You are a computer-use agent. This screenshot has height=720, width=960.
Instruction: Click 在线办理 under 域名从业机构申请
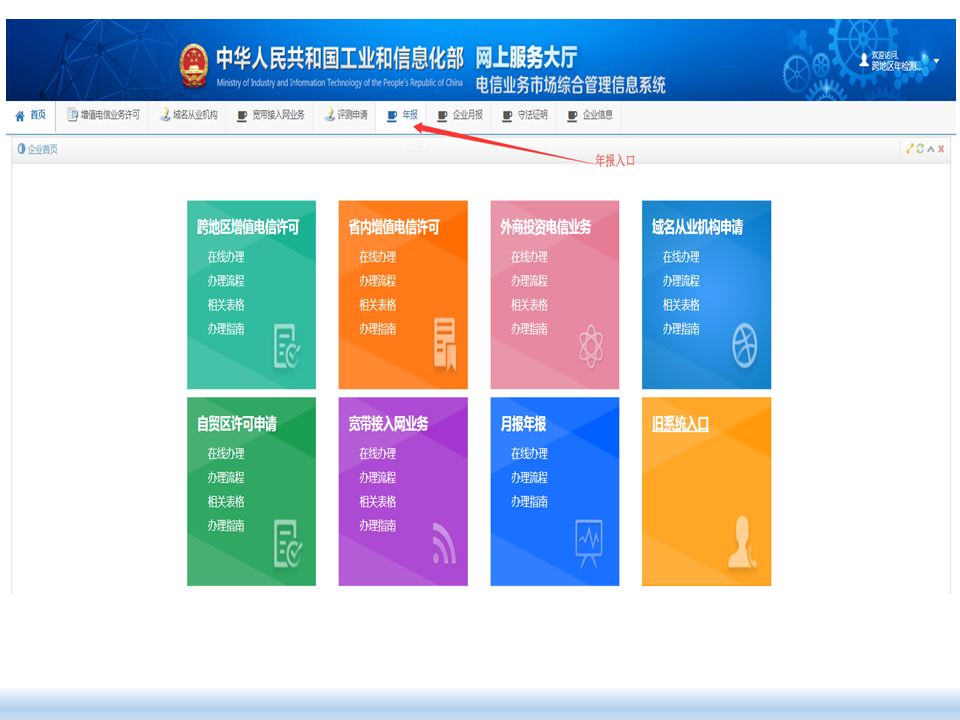click(681, 257)
